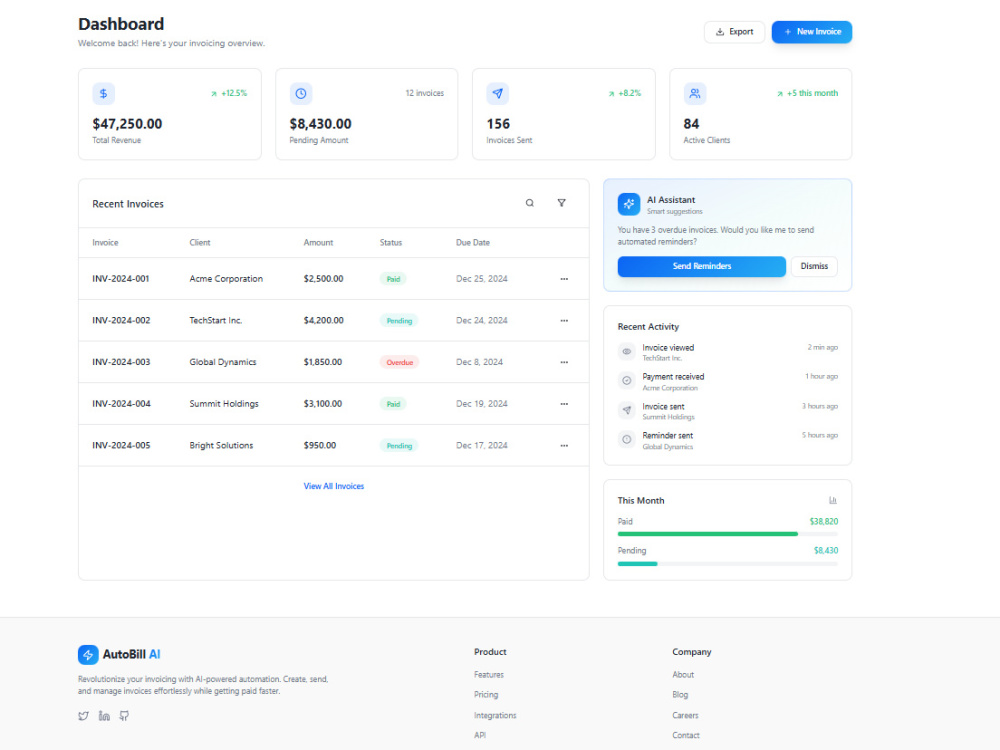Open actions menu for INV-2024-003
This screenshot has width=1000, height=750.
click(x=564, y=362)
